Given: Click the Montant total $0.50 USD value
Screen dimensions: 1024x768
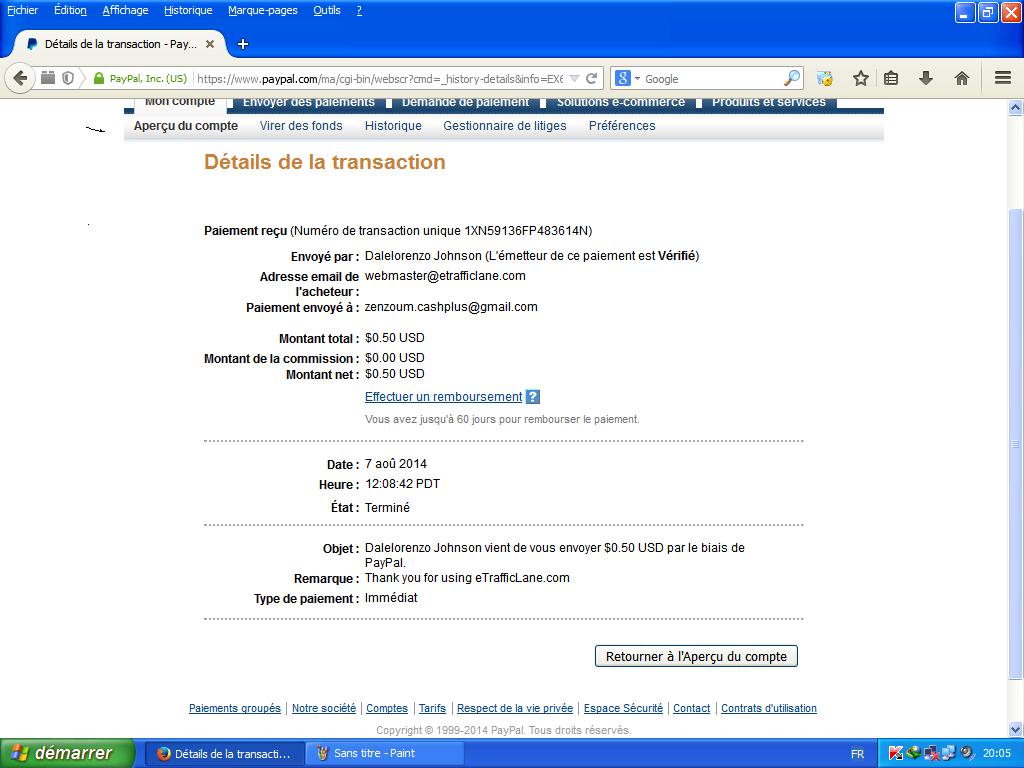Looking at the screenshot, I should pos(394,338).
